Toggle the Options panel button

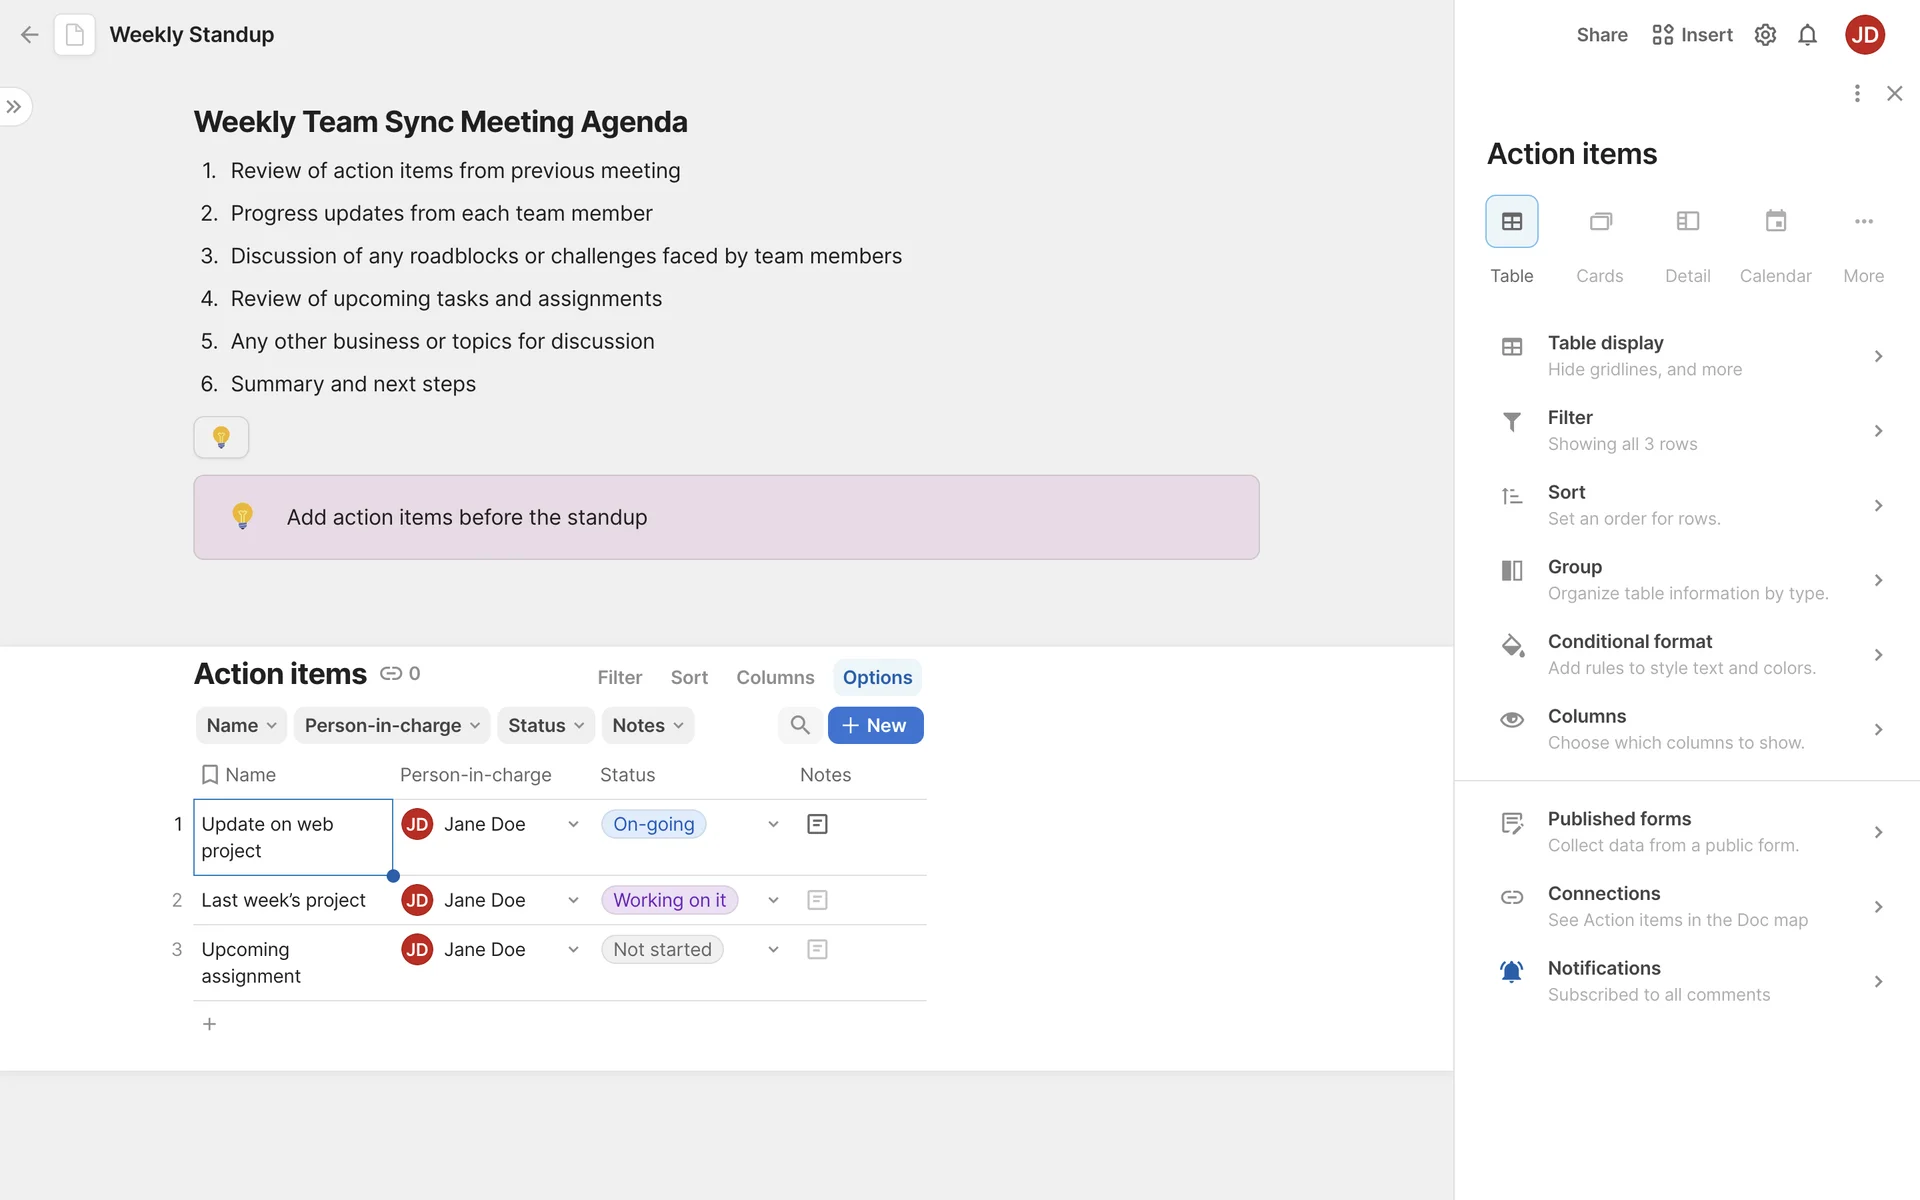coord(877,677)
